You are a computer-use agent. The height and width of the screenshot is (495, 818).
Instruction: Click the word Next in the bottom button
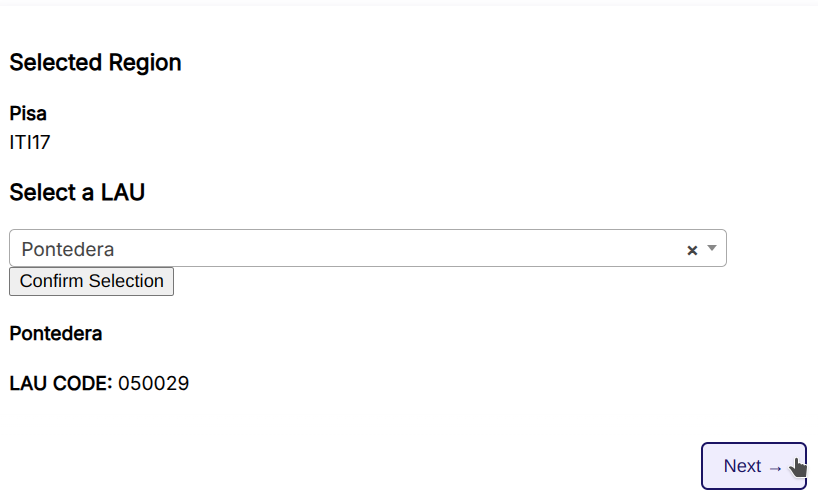click(x=742, y=466)
